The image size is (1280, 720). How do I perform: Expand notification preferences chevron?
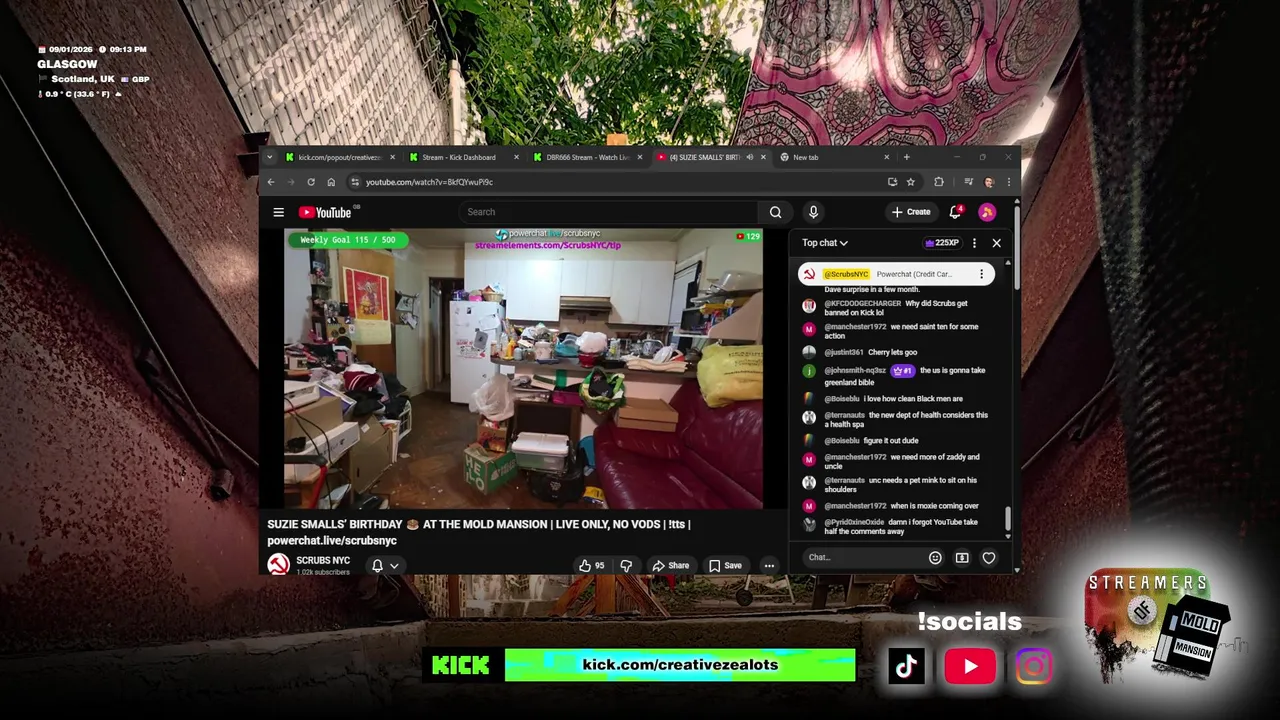pos(394,566)
